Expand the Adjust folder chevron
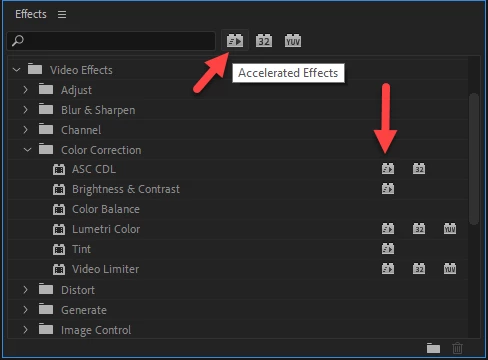Image resolution: width=488 pixels, height=360 pixels. coord(26,89)
